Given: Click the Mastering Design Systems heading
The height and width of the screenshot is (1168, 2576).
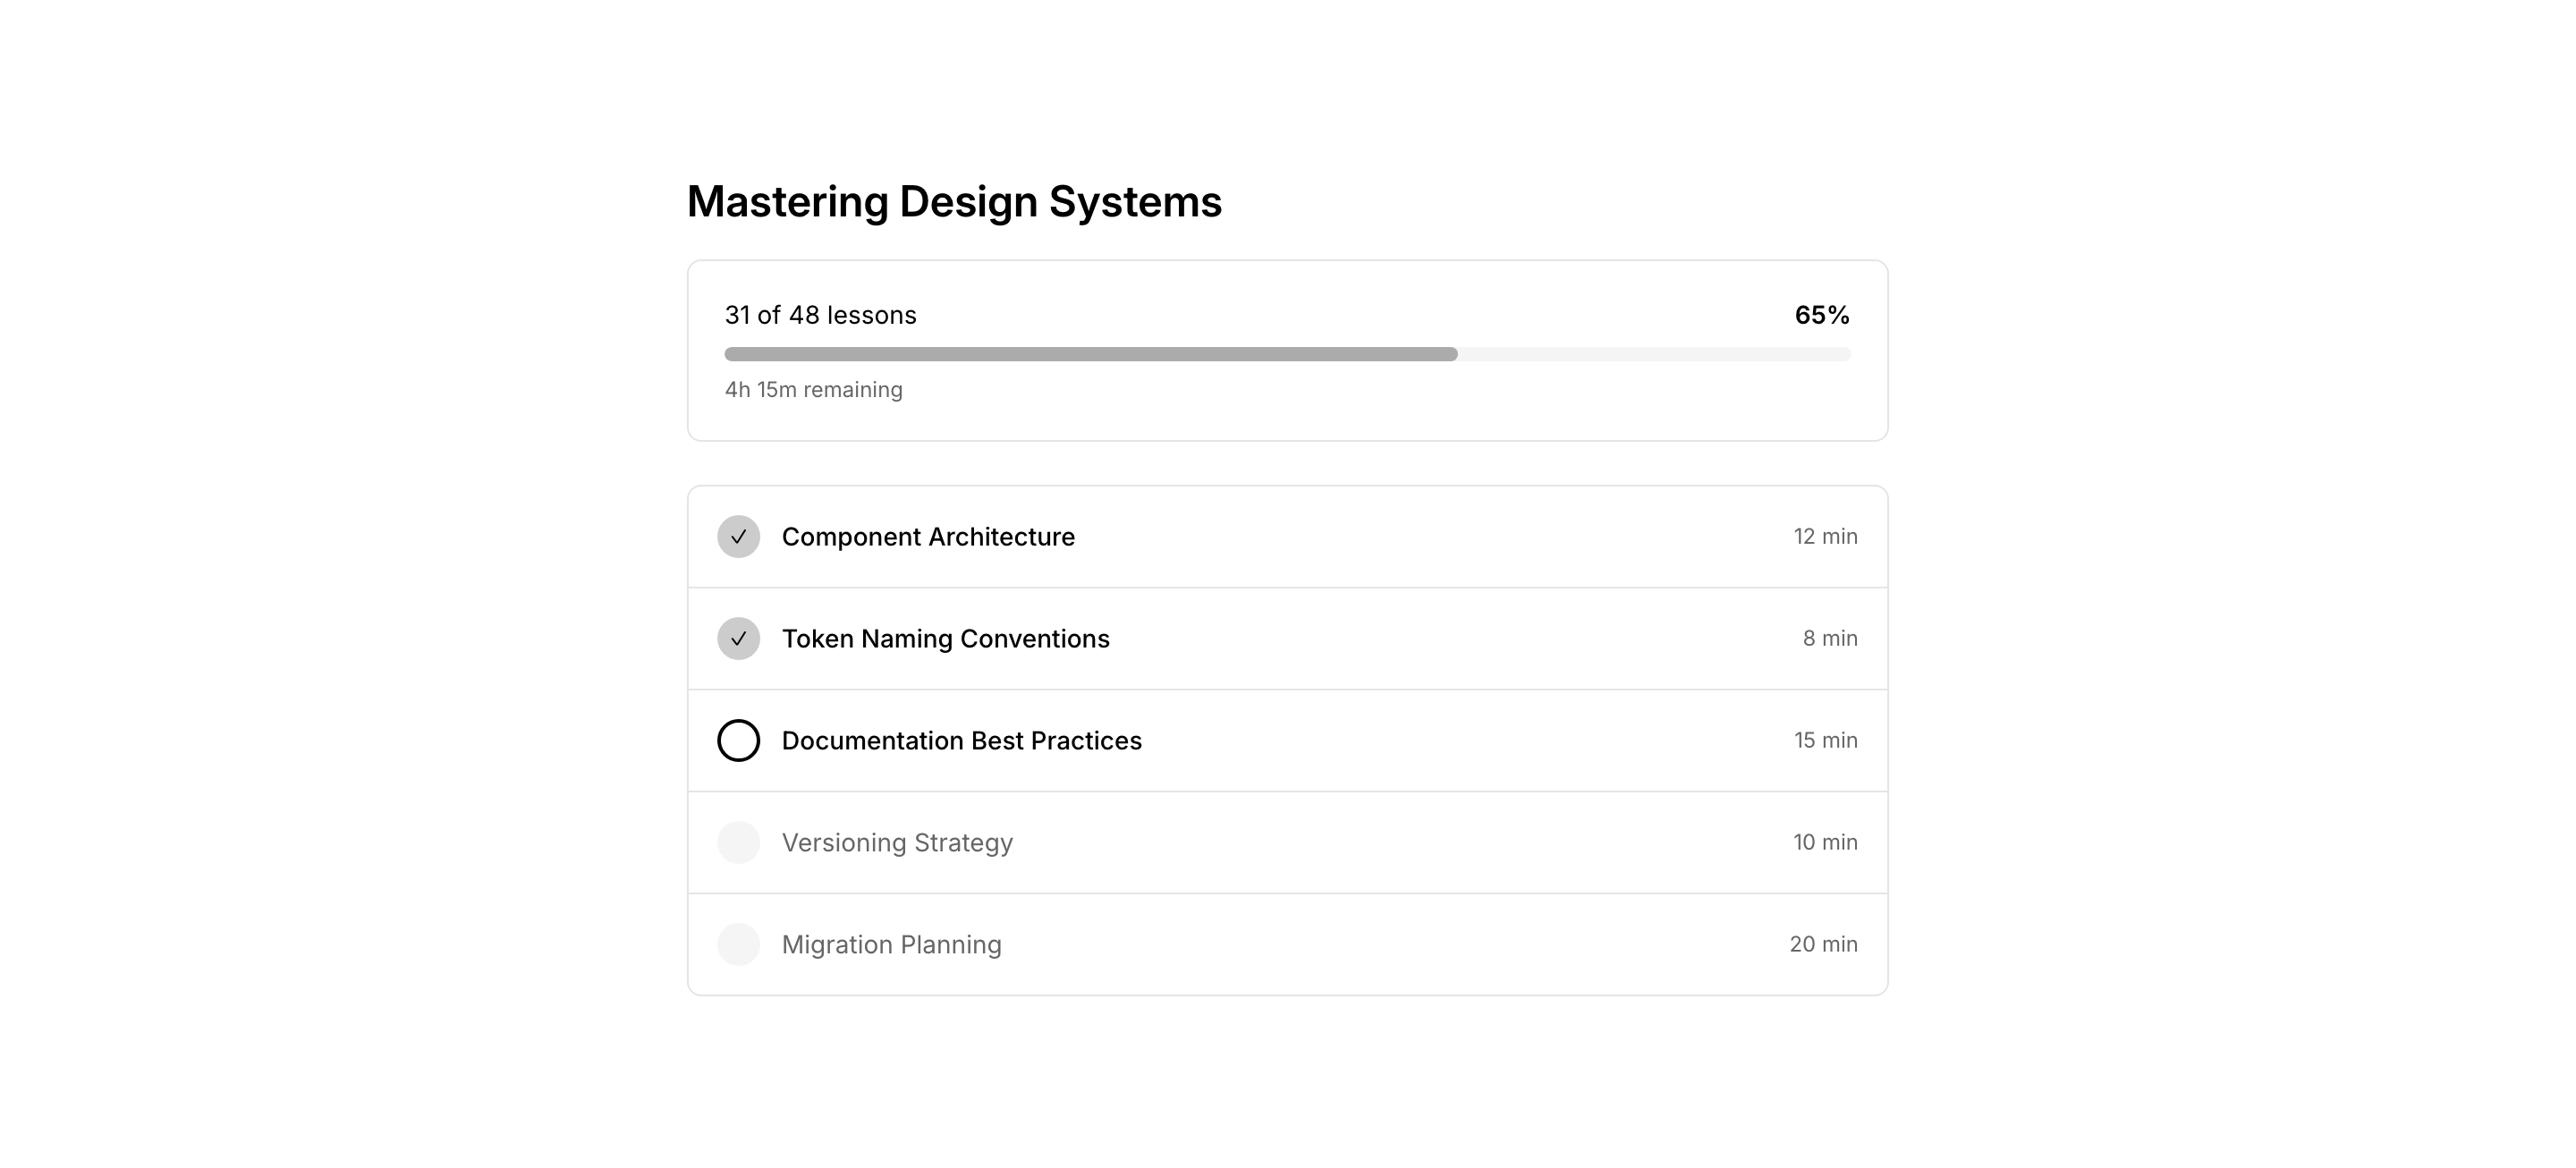Looking at the screenshot, I should tap(954, 201).
